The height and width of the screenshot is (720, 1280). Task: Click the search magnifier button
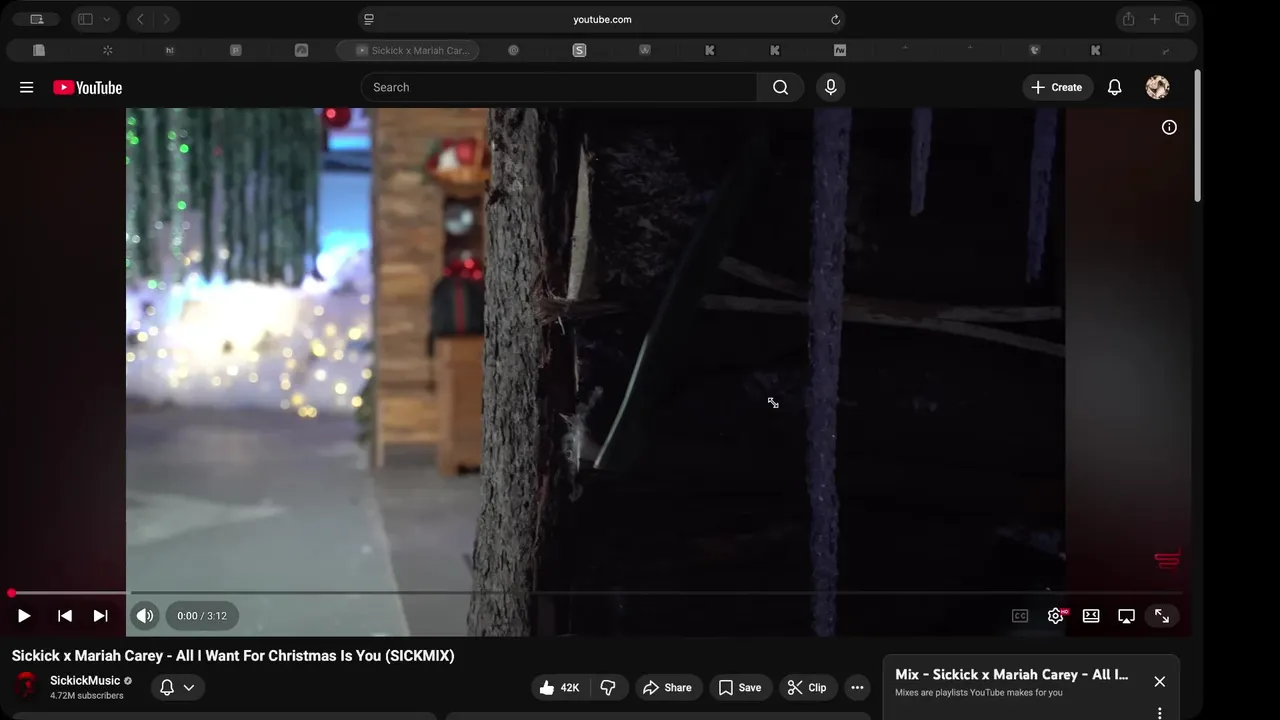[x=780, y=87]
